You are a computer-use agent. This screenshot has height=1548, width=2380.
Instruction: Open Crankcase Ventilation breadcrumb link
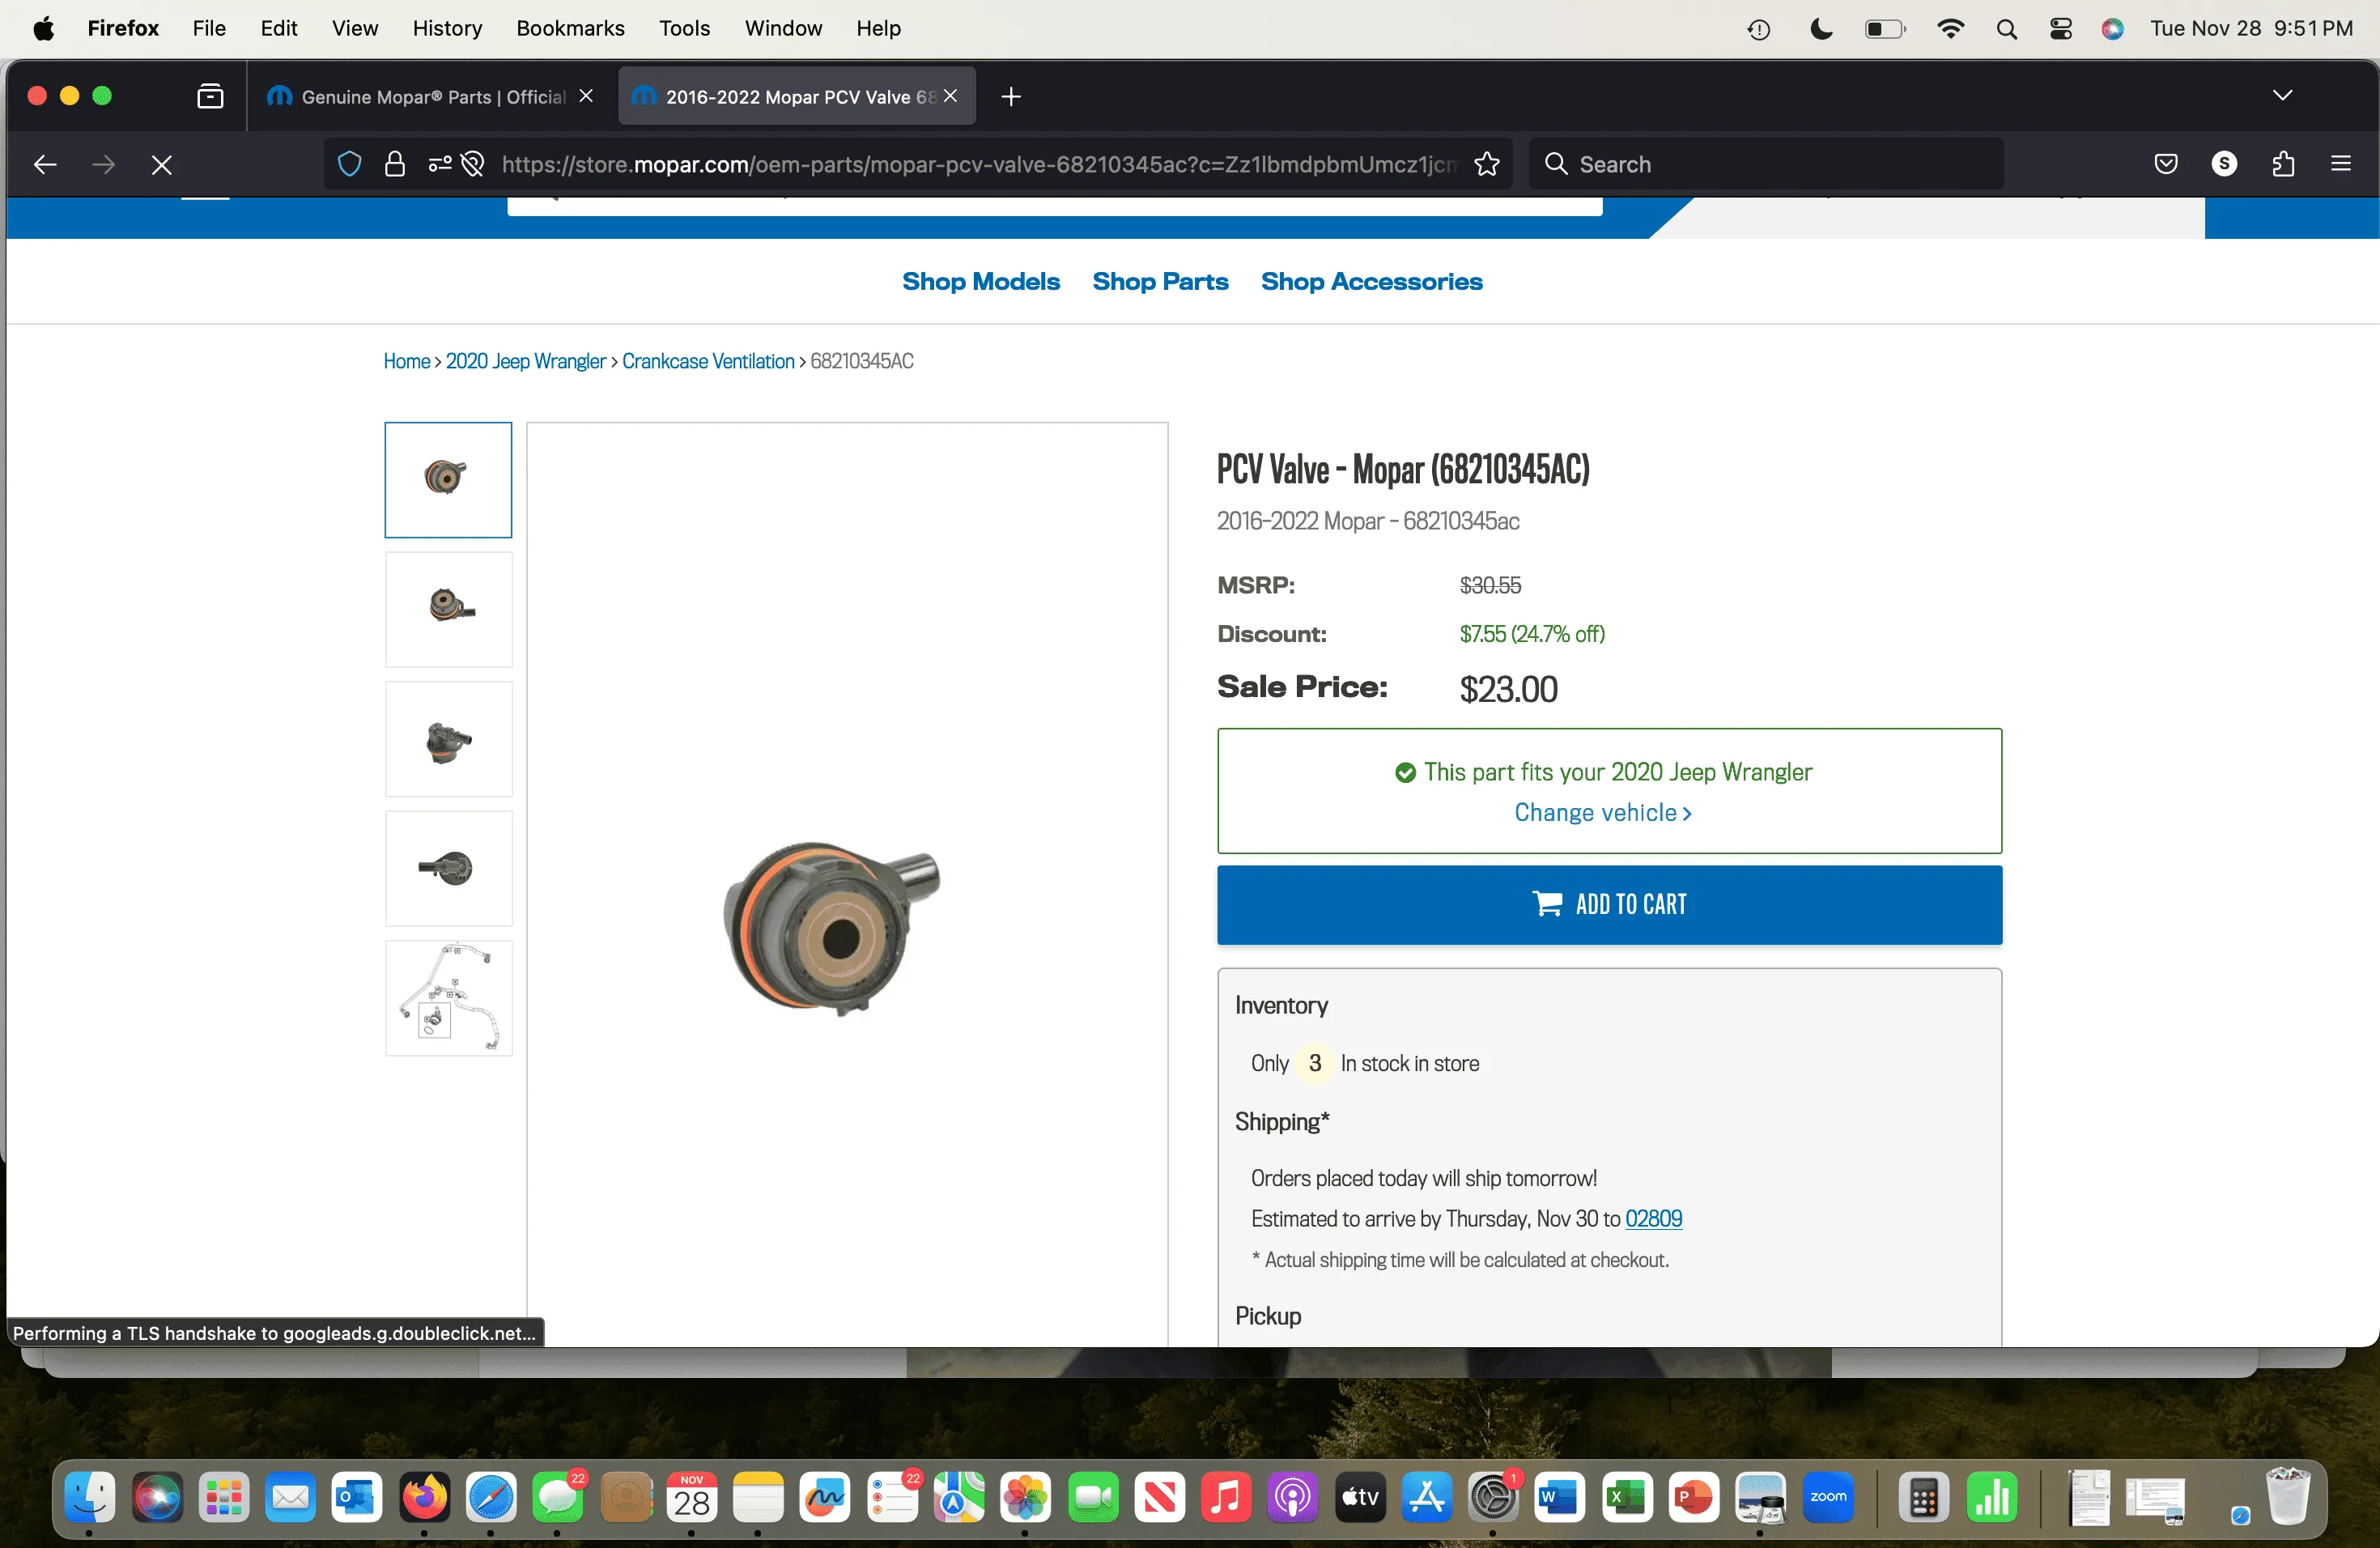(x=708, y=361)
